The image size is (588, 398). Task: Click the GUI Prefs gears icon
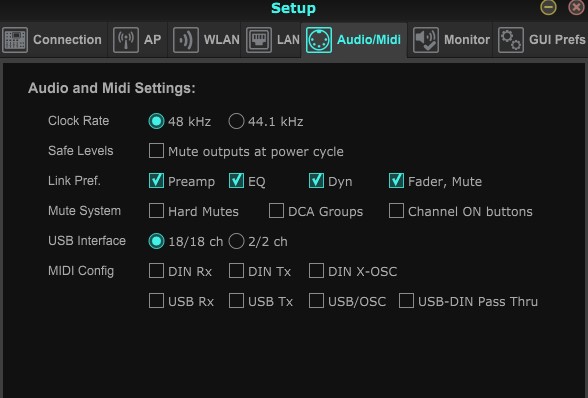(511, 40)
